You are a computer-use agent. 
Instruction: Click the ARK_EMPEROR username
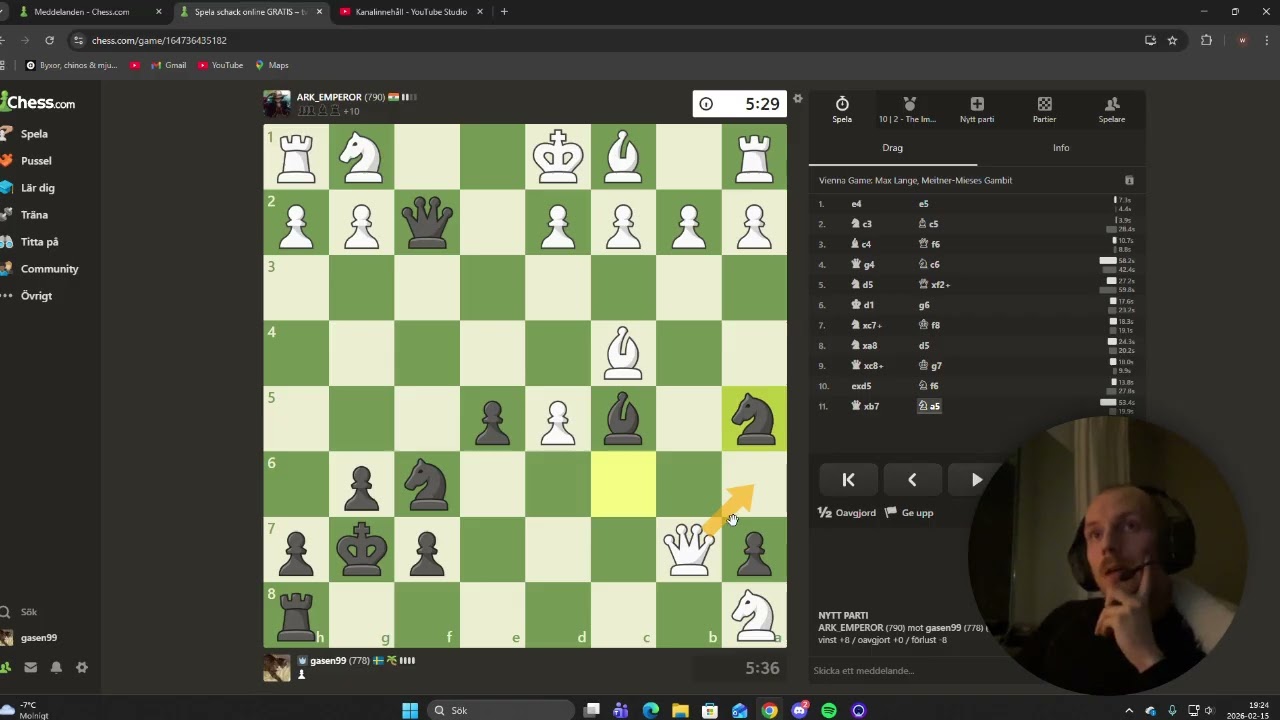click(x=328, y=97)
